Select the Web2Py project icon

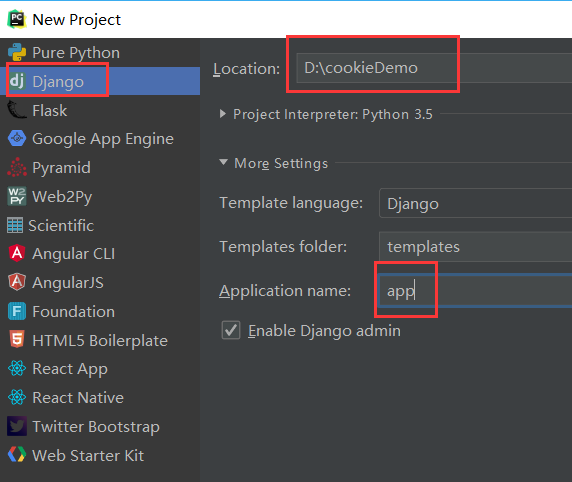17,196
